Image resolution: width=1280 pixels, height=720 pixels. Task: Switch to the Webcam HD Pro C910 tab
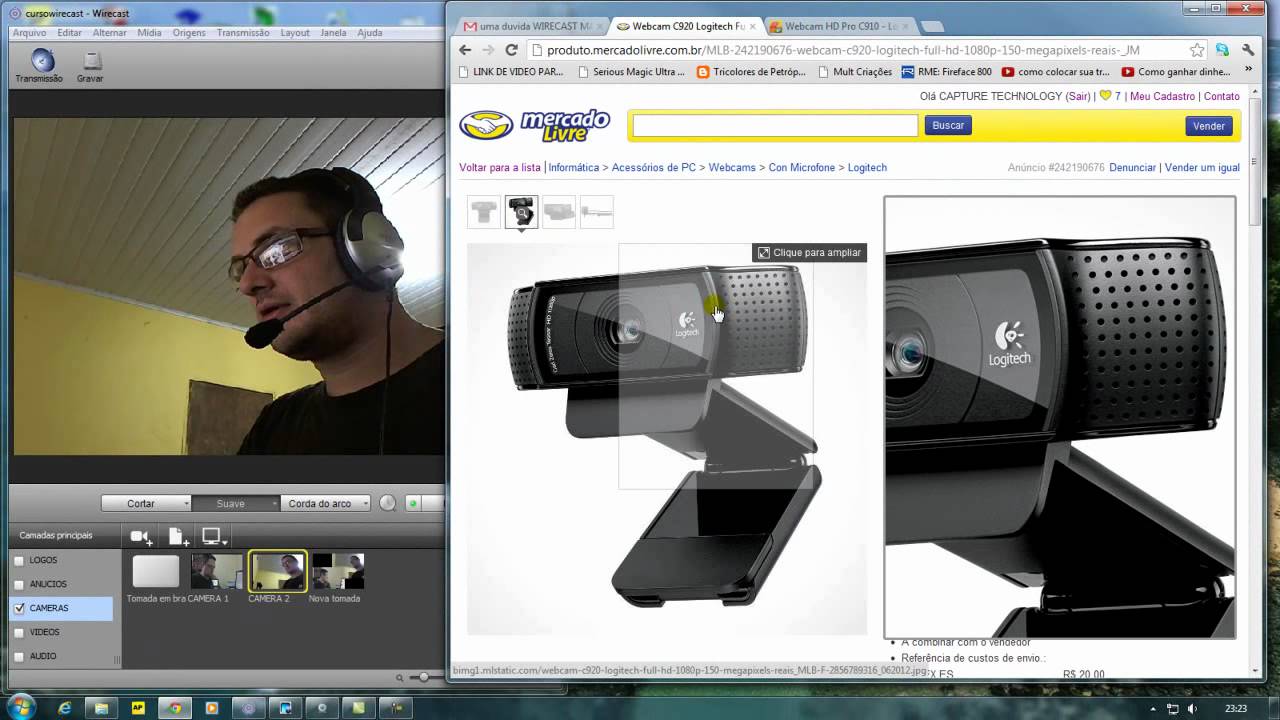(x=839, y=26)
